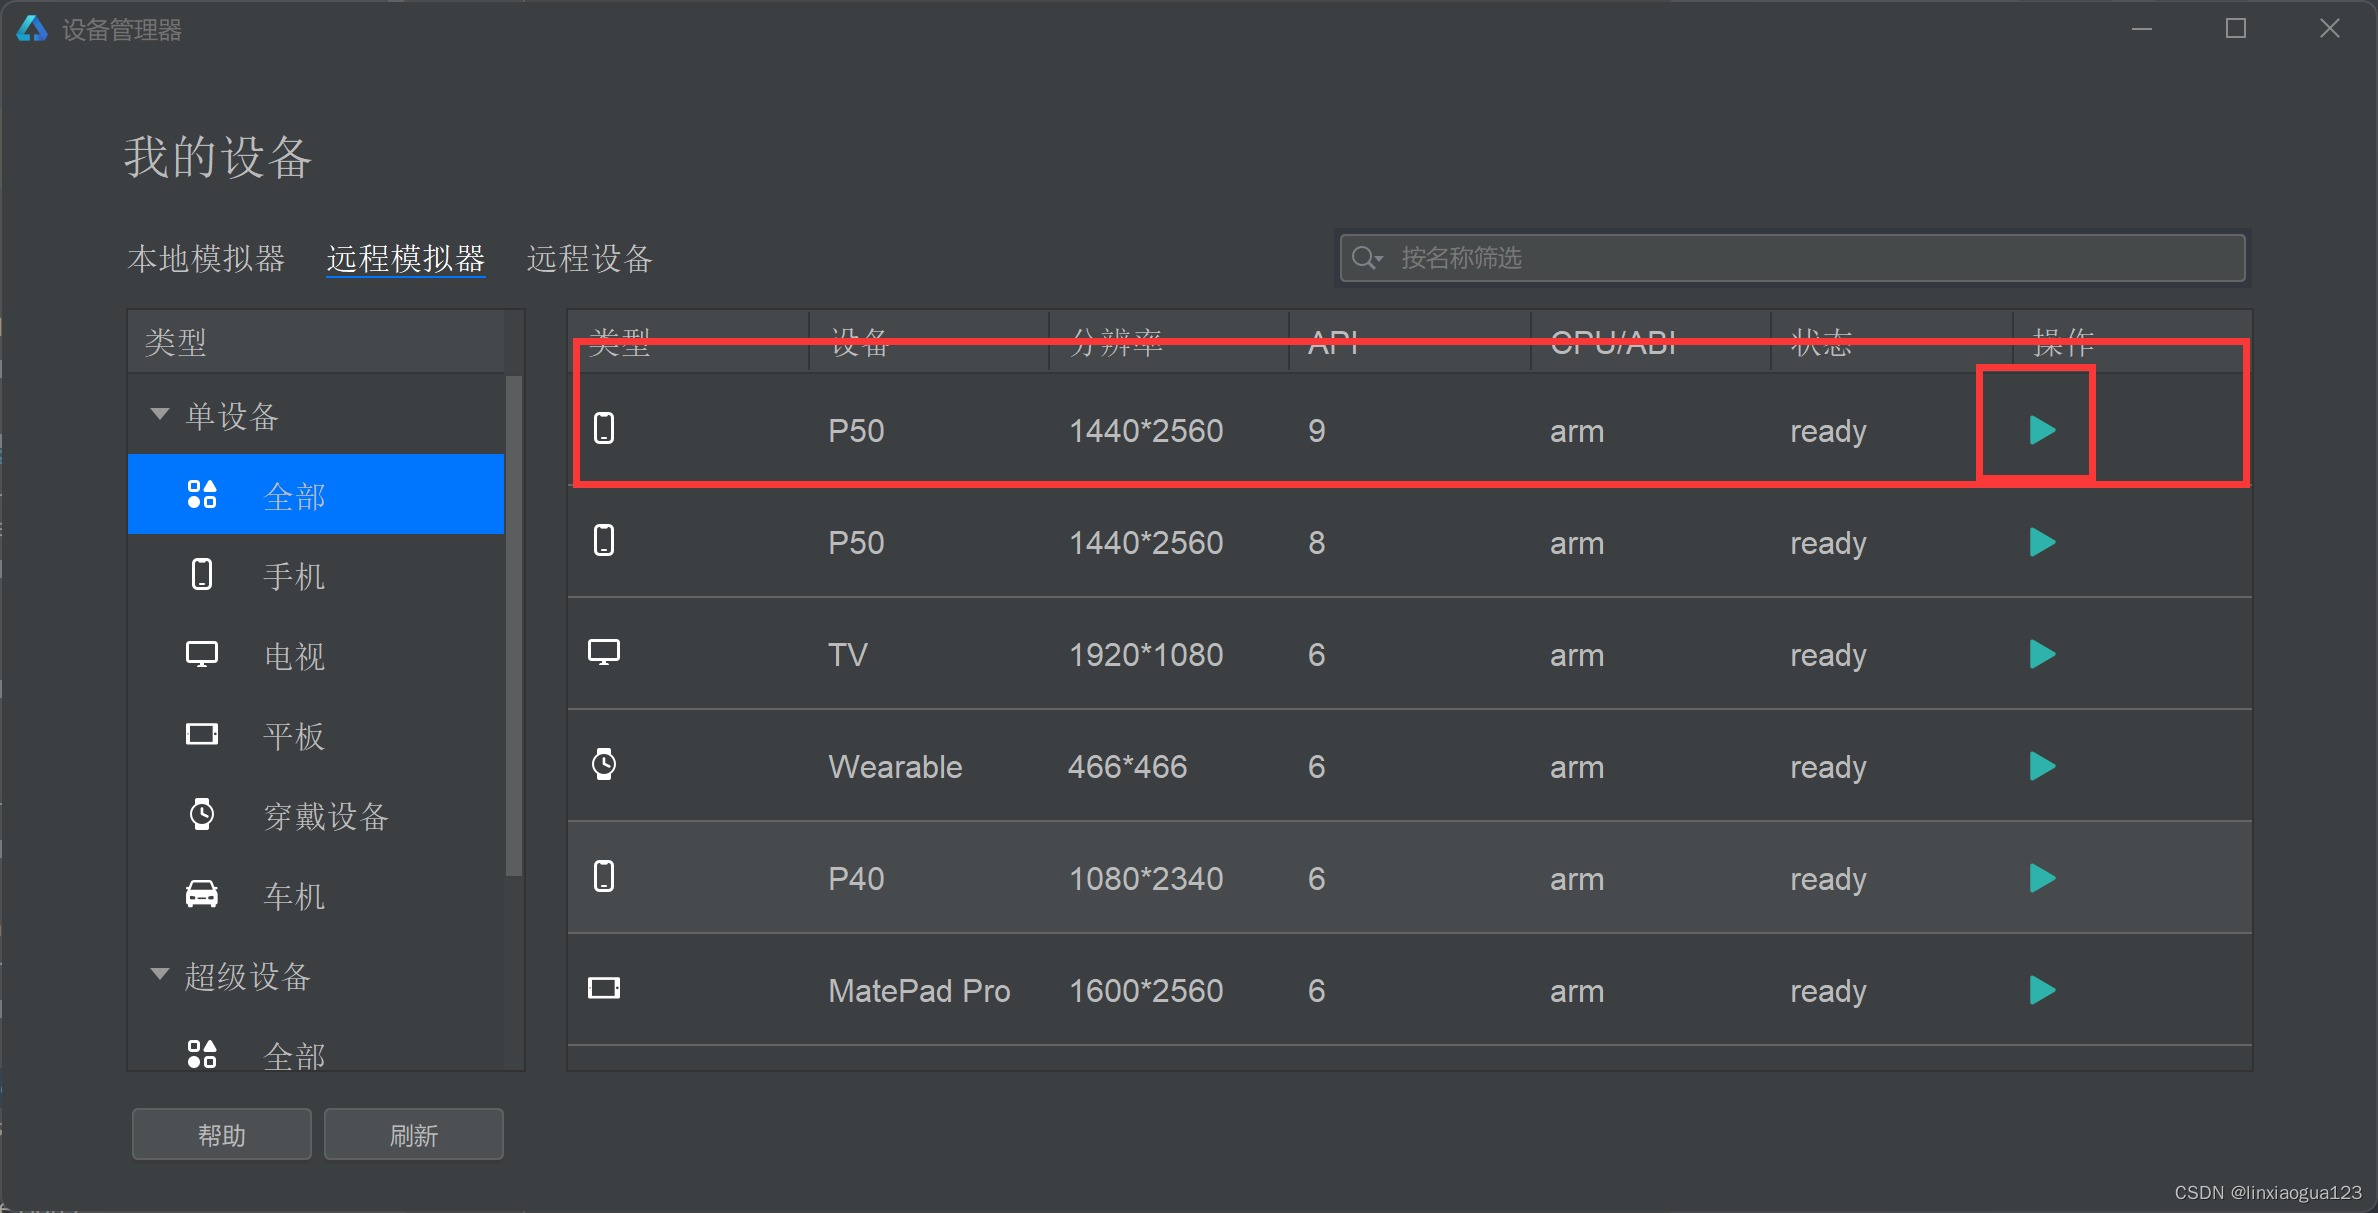Image resolution: width=2378 pixels, height=1213 pixels.
Task: Click the 466*466 resolution cell
Action: 1127,767
